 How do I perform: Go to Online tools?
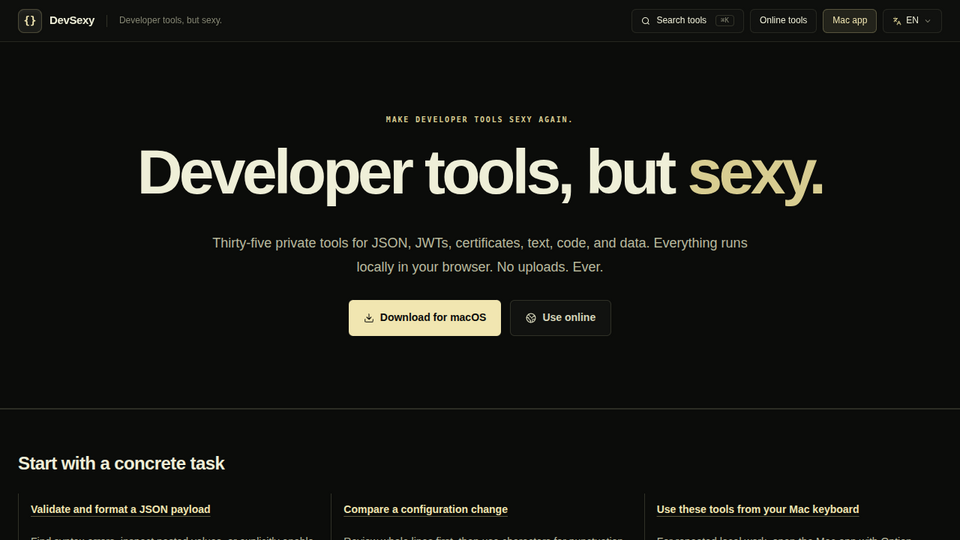click(x=783, y=21)
